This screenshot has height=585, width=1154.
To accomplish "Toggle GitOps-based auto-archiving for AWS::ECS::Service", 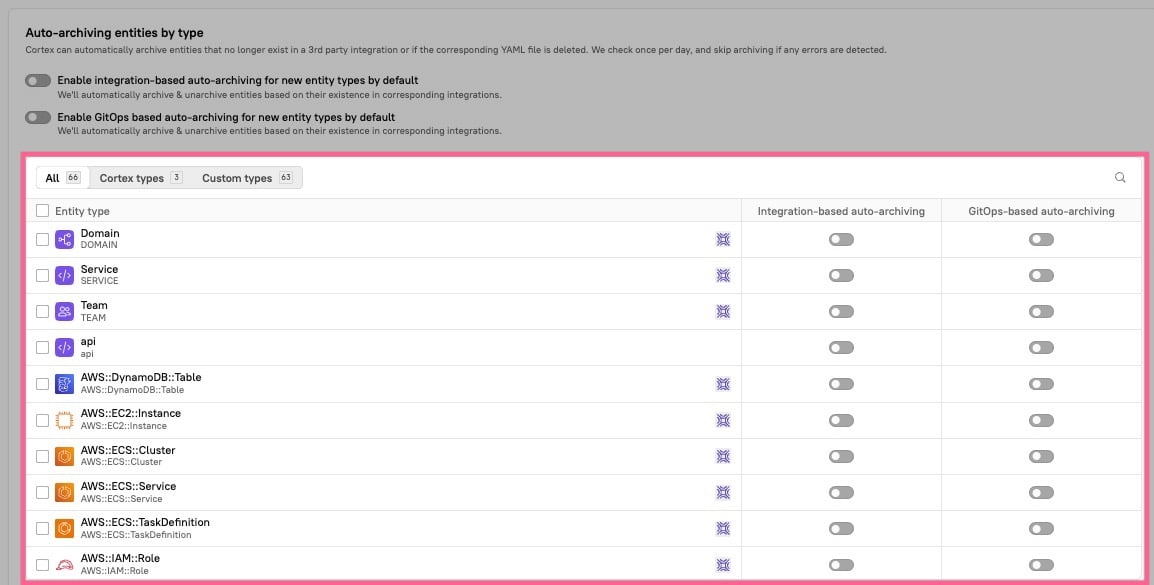I will coord(1041,492).
